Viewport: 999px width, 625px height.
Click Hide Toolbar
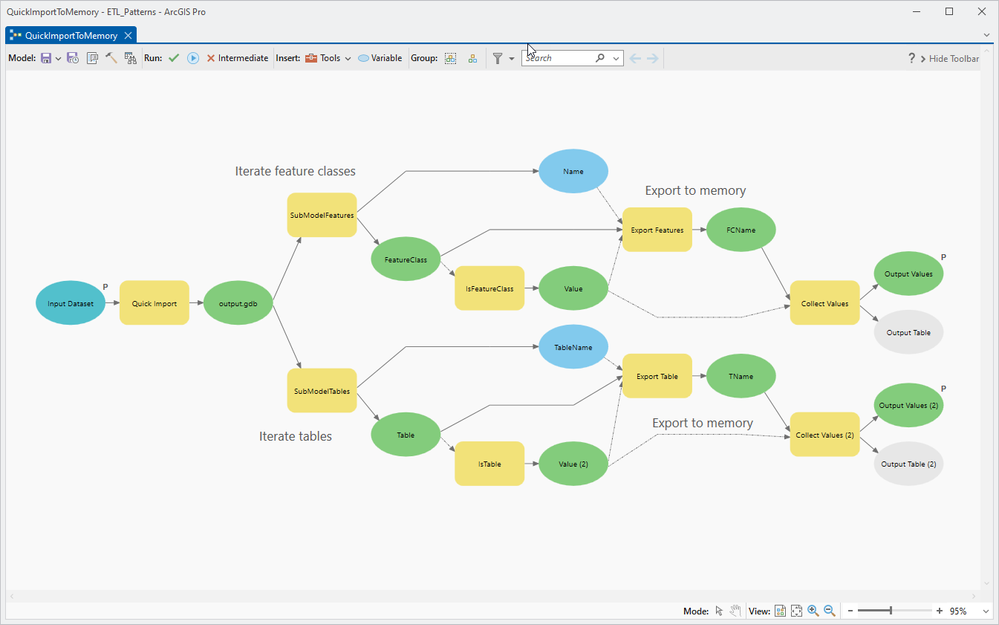point(949,59)
